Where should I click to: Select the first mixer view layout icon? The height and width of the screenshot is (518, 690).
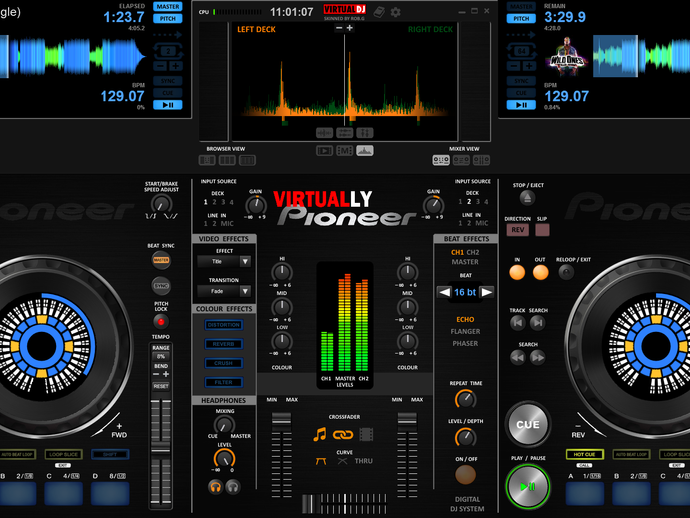pyautogui.click(x=441, y=160)
